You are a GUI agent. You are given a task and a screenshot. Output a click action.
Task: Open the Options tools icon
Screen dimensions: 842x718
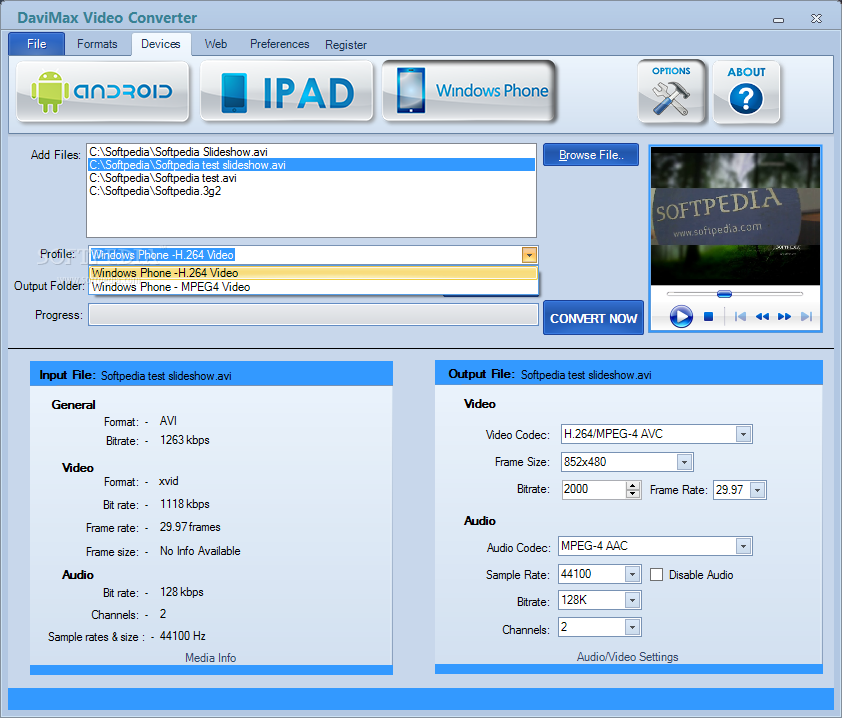(x=671, y=92)
